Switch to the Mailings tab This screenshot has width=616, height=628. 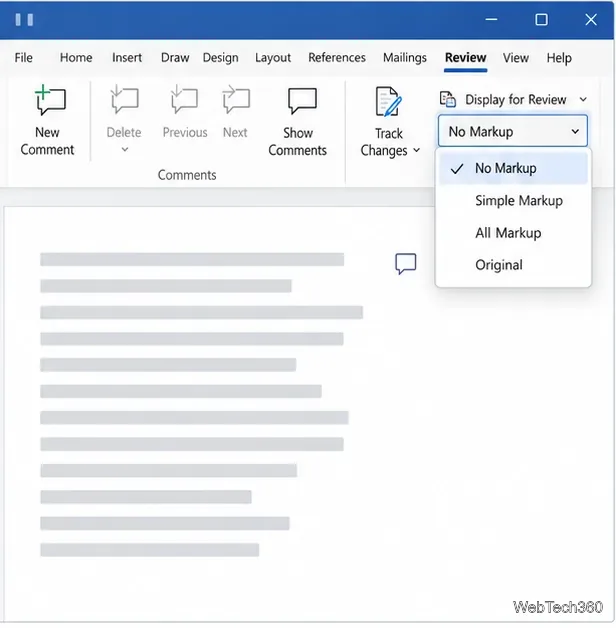[x=405, y=58]
